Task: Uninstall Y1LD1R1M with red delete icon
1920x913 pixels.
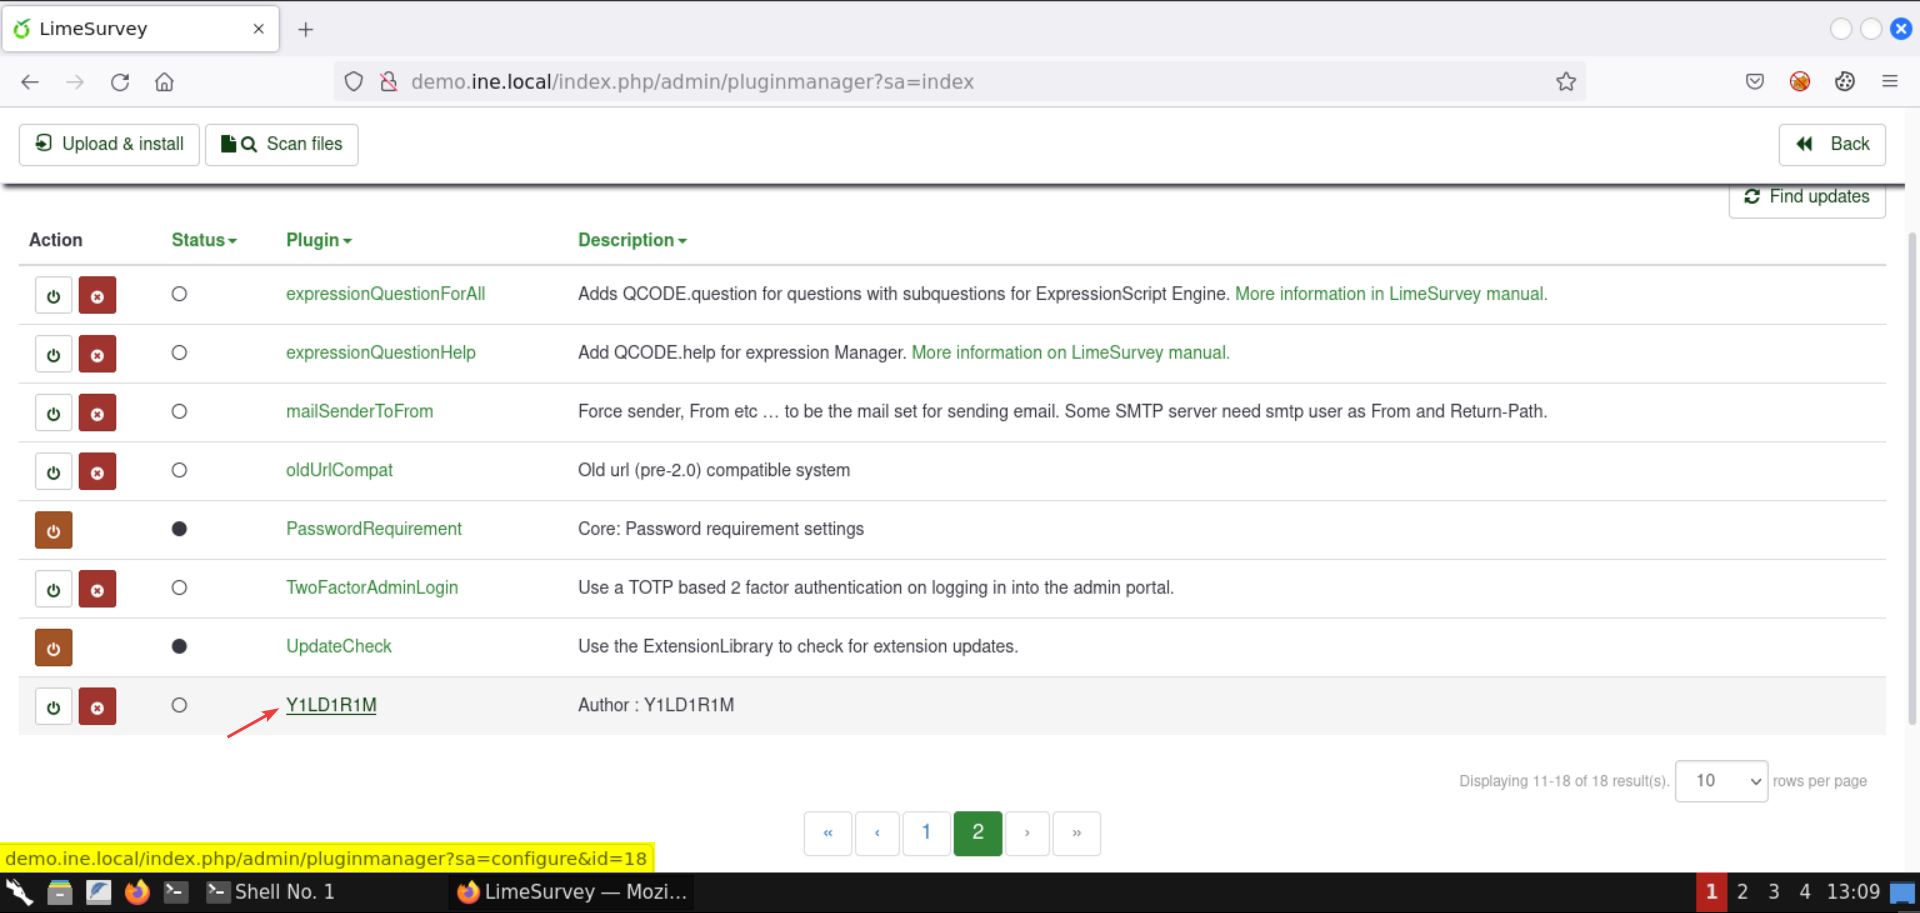Action: point(97,706)
